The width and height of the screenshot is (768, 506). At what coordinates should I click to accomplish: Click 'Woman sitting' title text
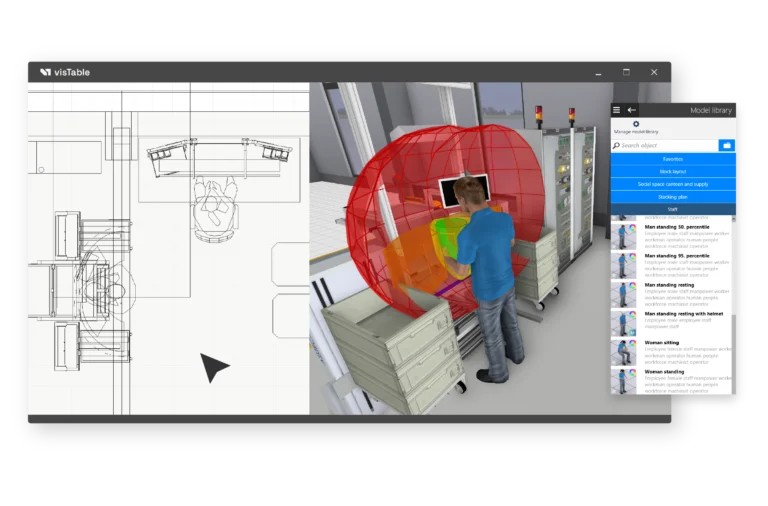pyautogui.click(x=662, y=342)
